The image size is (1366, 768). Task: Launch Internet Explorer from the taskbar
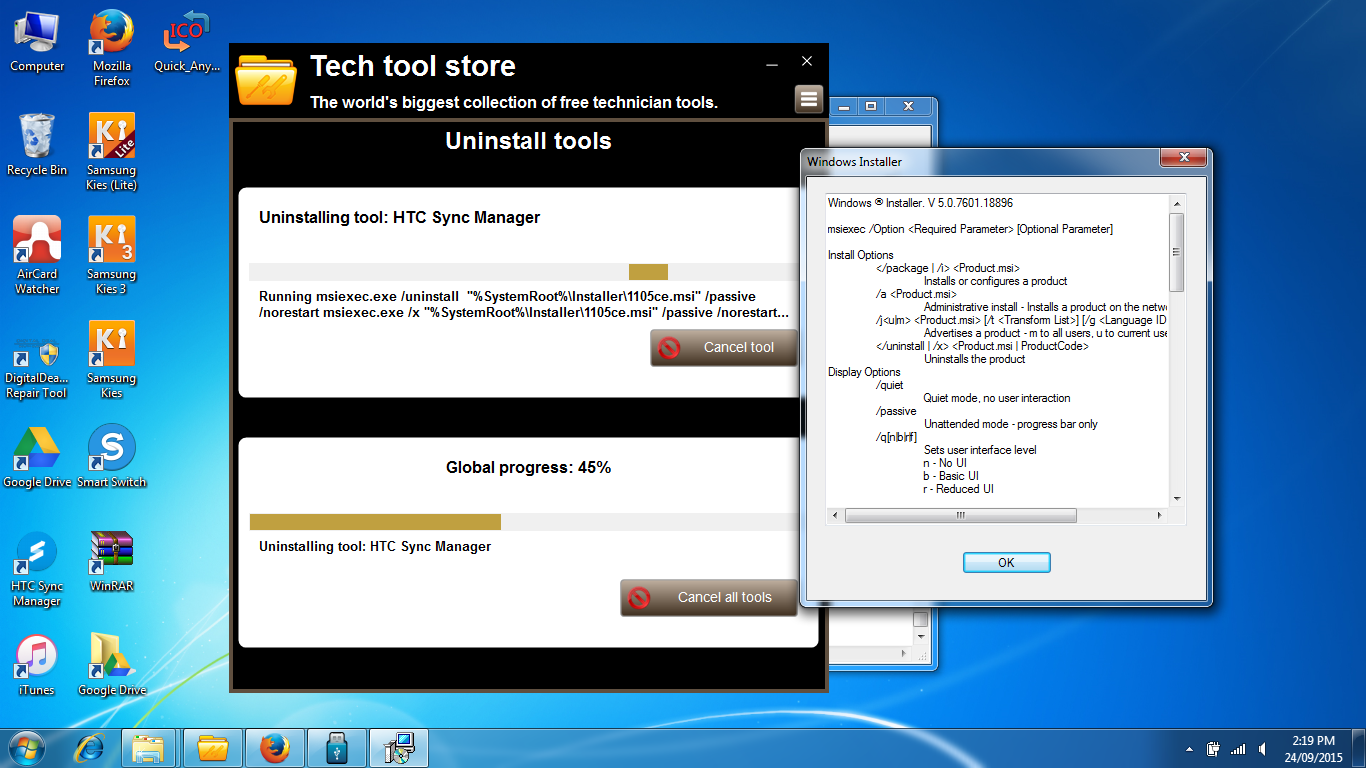(x=91, y=747)
